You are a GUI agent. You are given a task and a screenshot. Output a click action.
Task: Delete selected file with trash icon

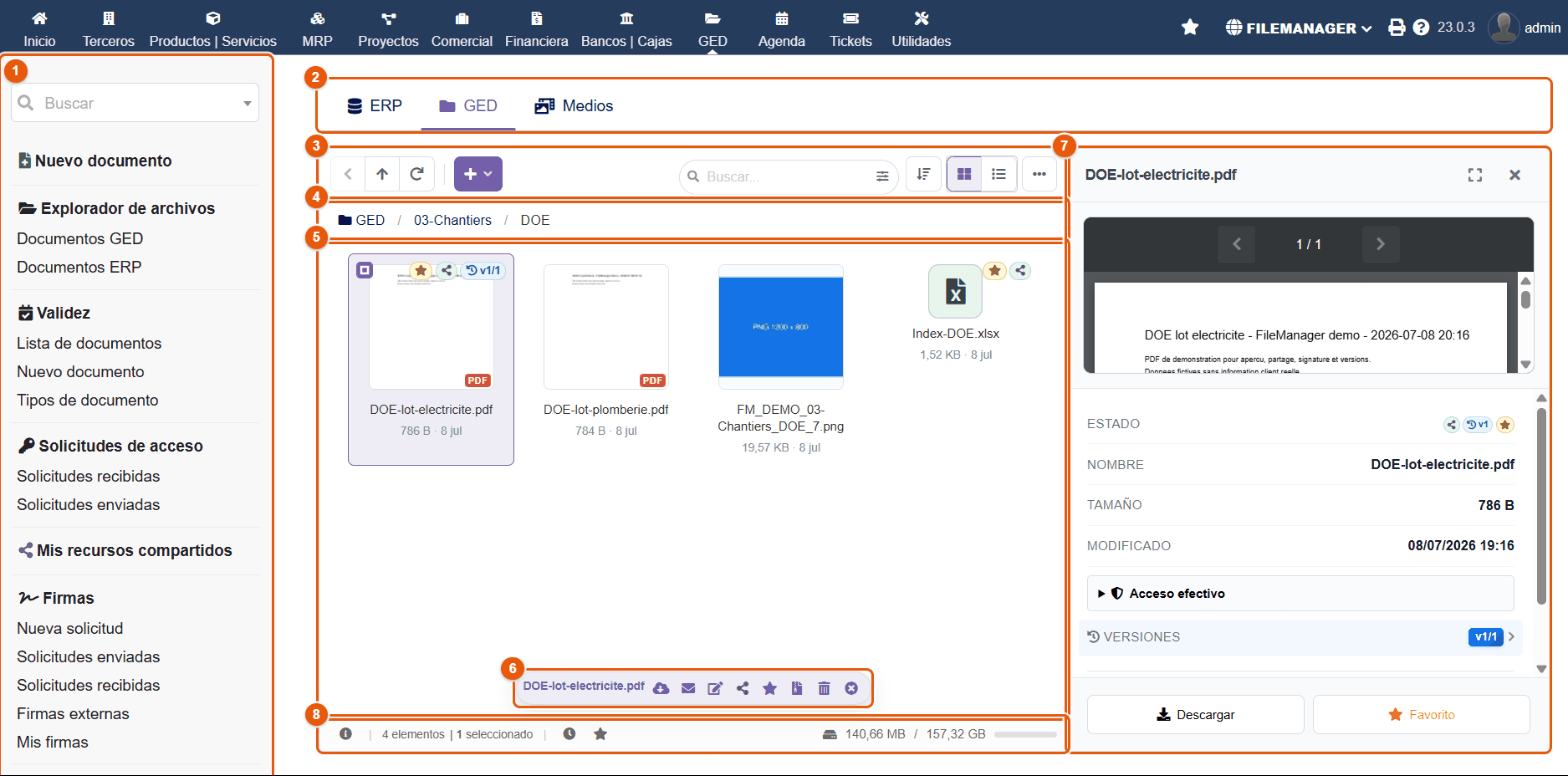(x=824, y=688)
